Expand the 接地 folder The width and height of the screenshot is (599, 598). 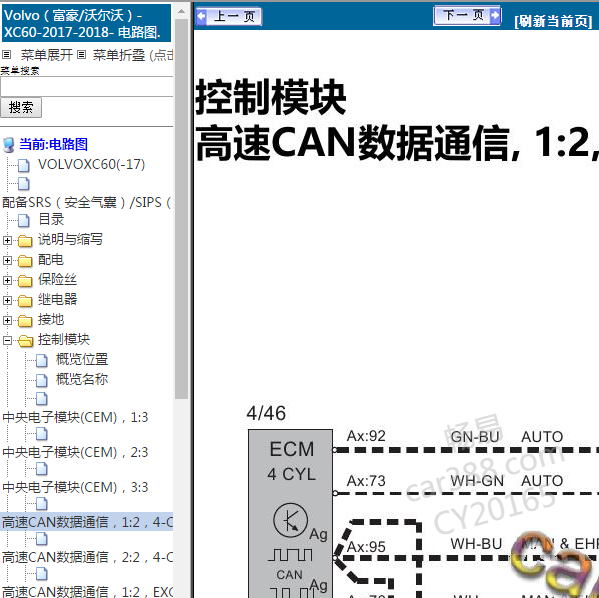pos(7,320)
